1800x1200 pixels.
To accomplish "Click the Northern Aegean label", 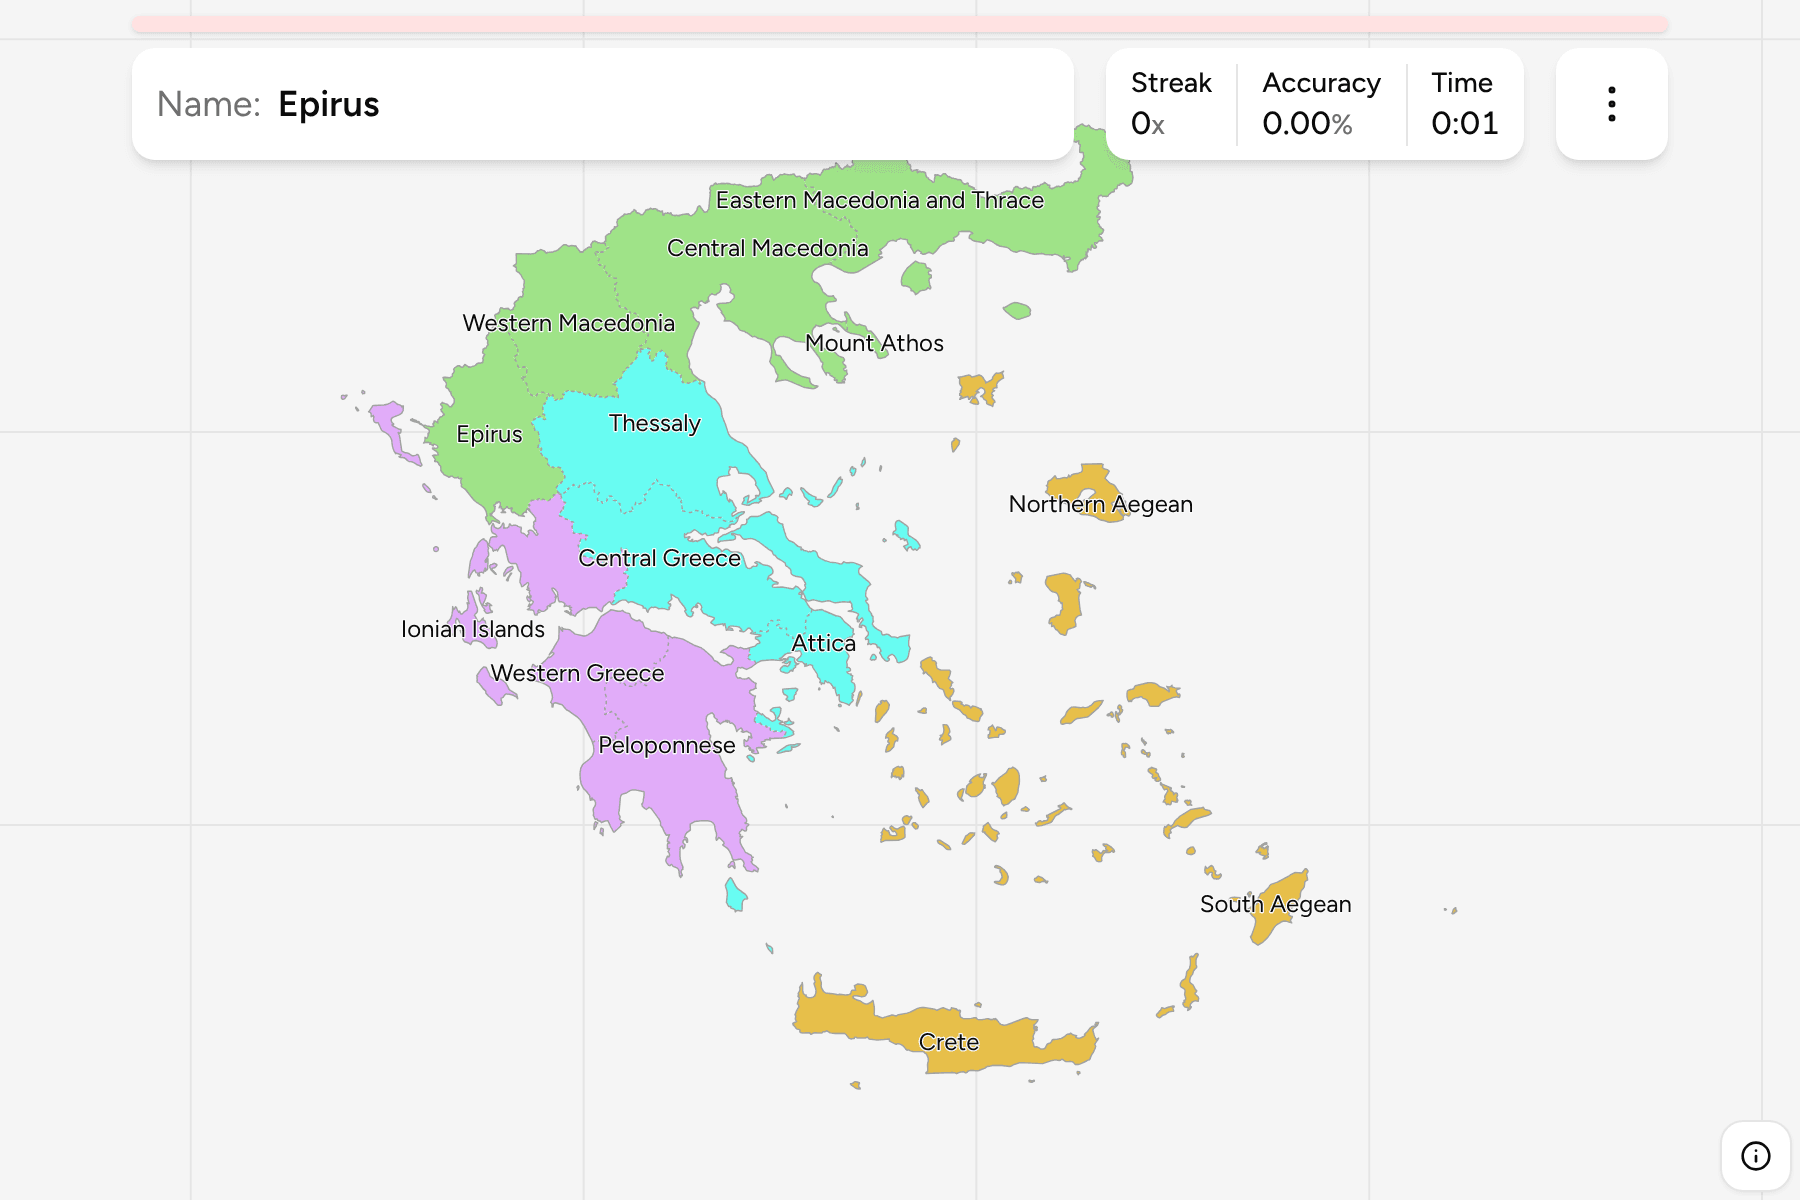I will [1100, 504].
